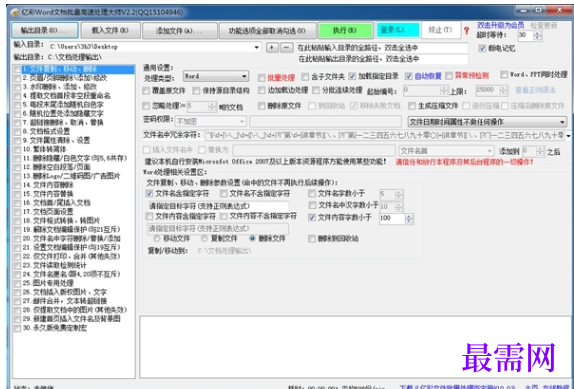Toggle the 文件名不含指定字符 checkbox

[x=224, y=193]
